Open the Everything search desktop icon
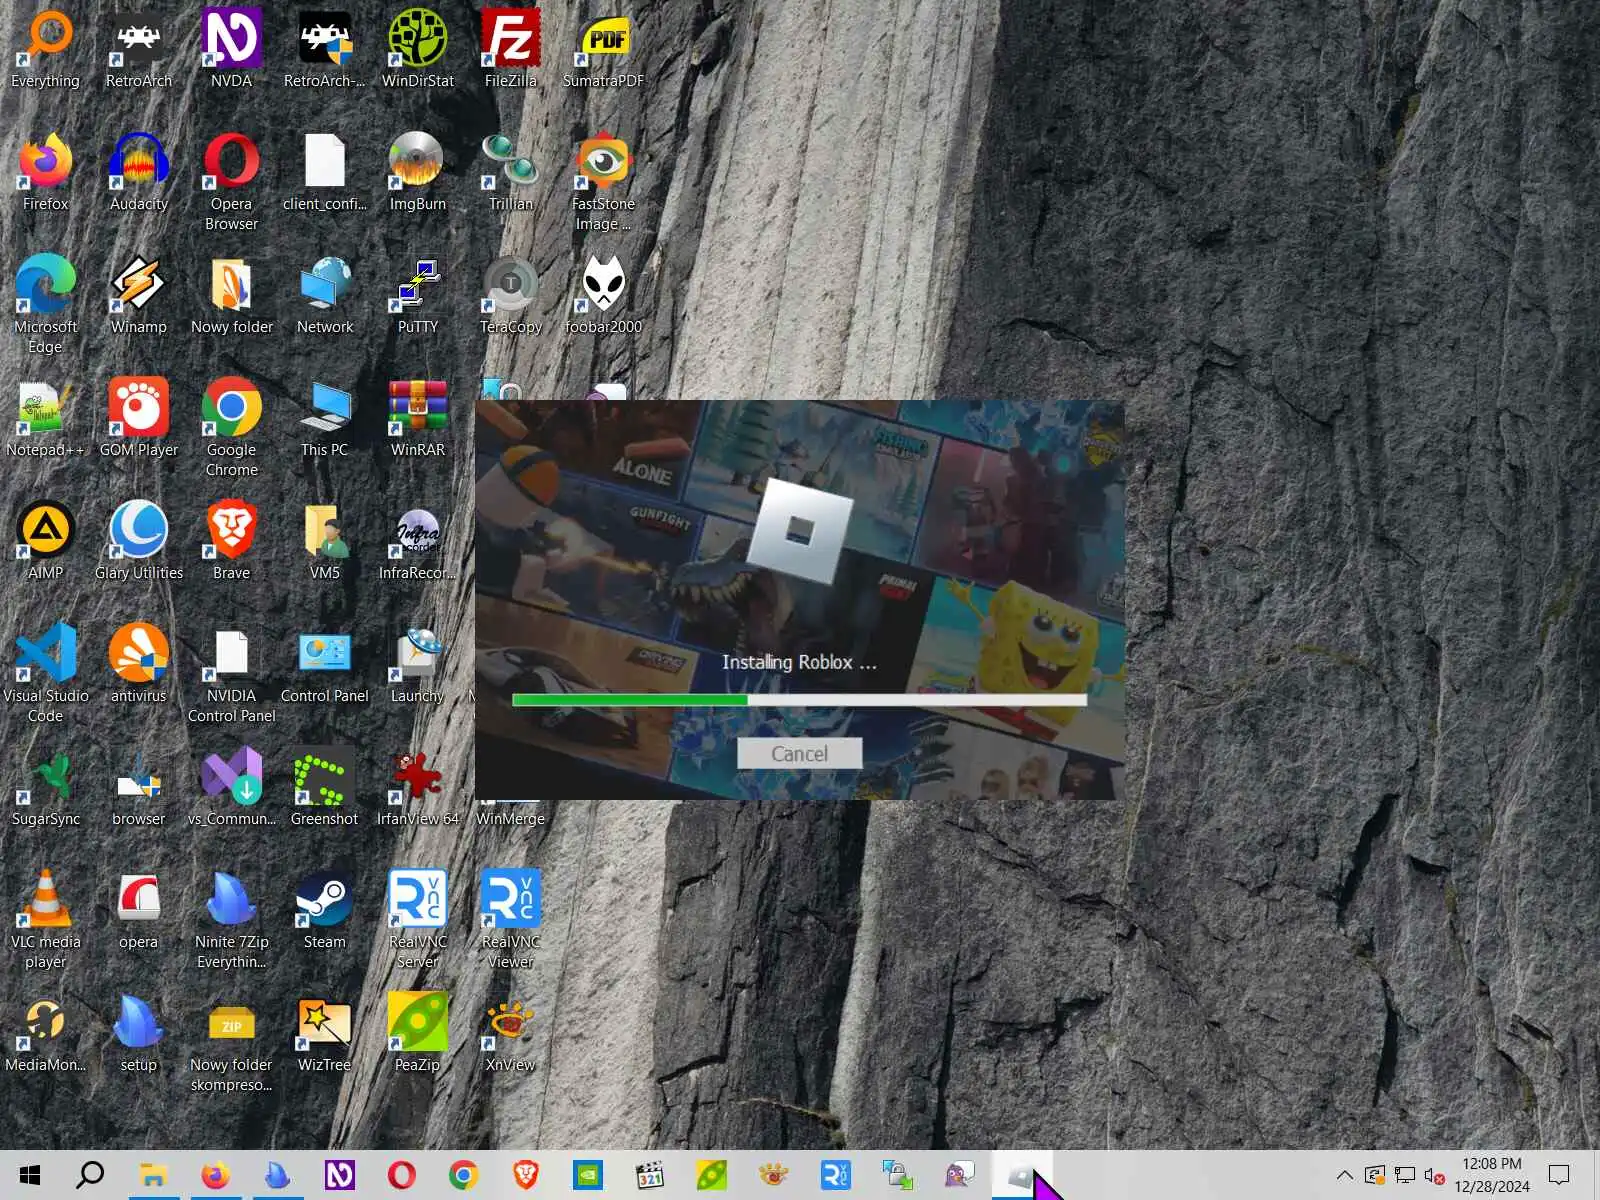This screenshot has height=1200, width=1600. 46,49
